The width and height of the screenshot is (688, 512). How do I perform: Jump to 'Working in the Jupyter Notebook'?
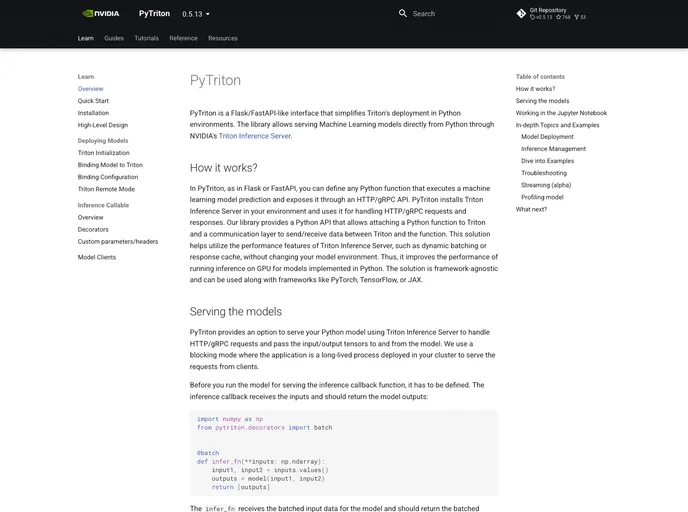pyautogui.click(x=561, y=113)
